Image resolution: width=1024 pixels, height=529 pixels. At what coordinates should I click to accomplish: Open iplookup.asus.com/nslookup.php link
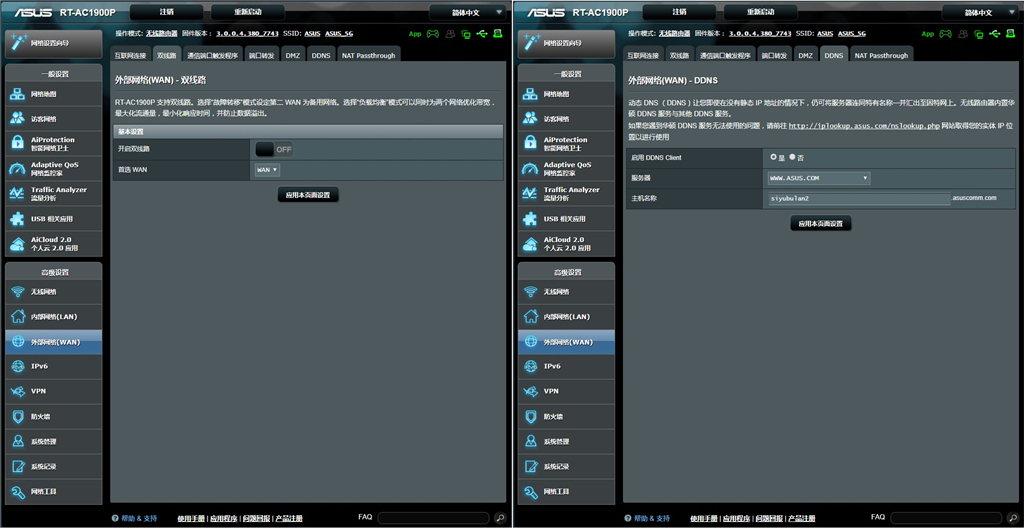click(865, 125)
